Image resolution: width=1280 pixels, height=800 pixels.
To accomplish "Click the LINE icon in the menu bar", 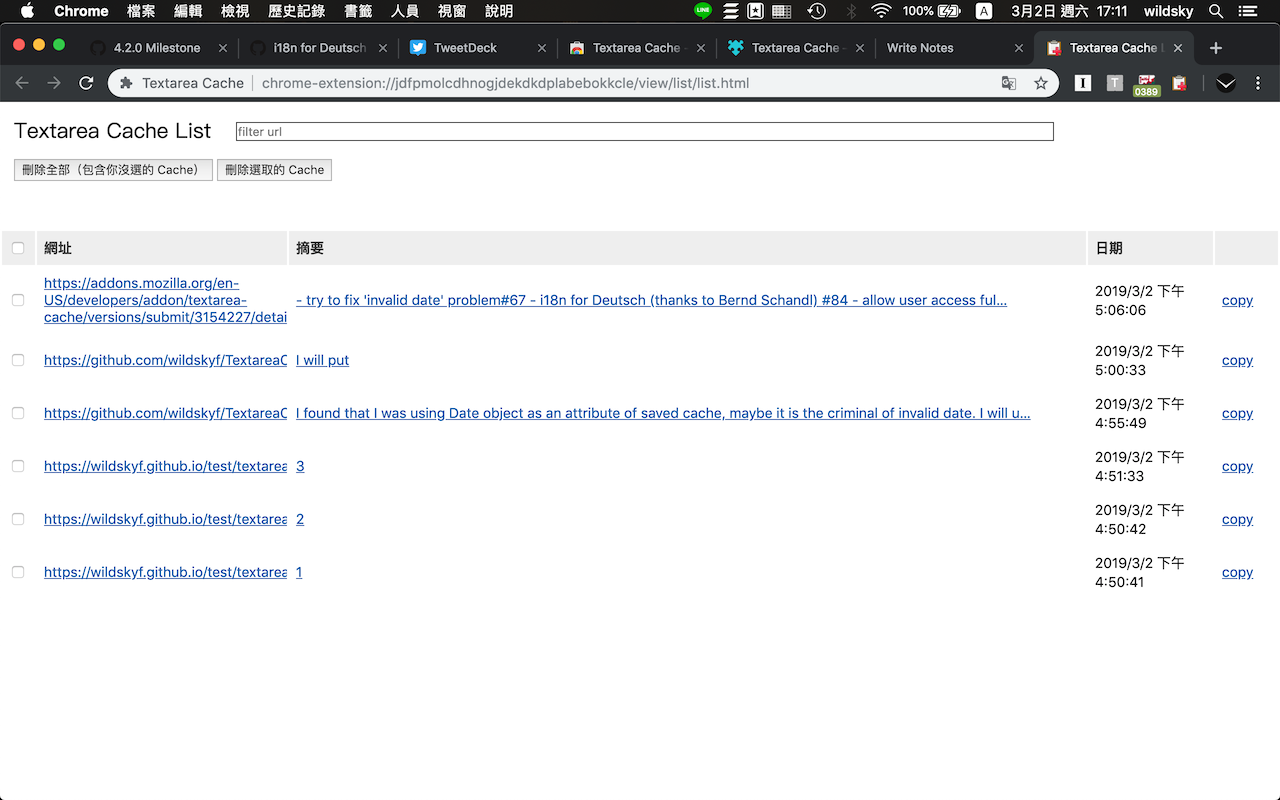I will [x=701, y=11].
